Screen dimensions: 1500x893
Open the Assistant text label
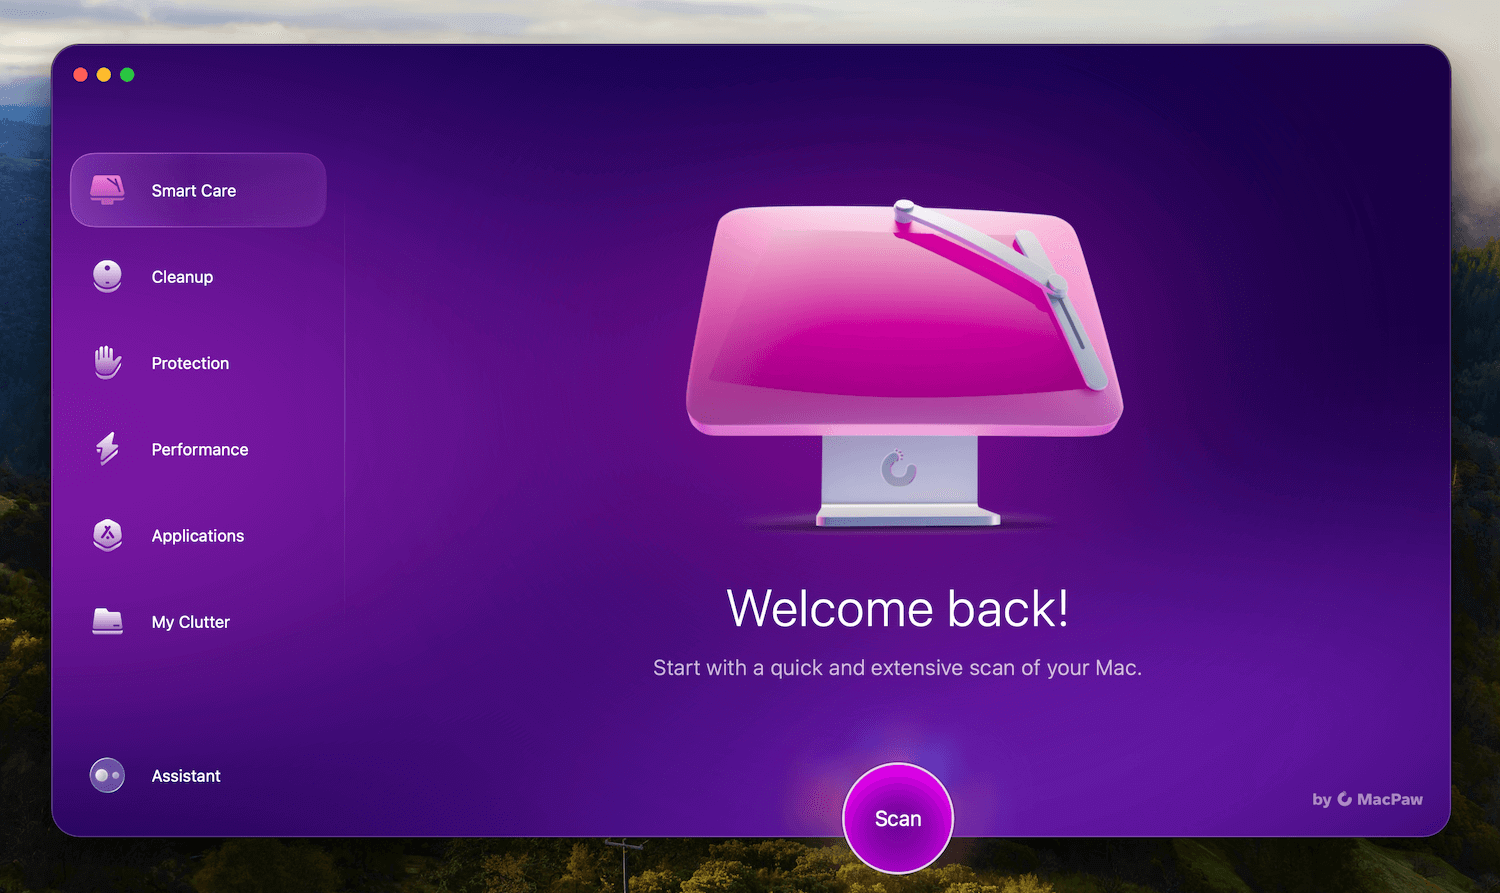click(186, 776)
